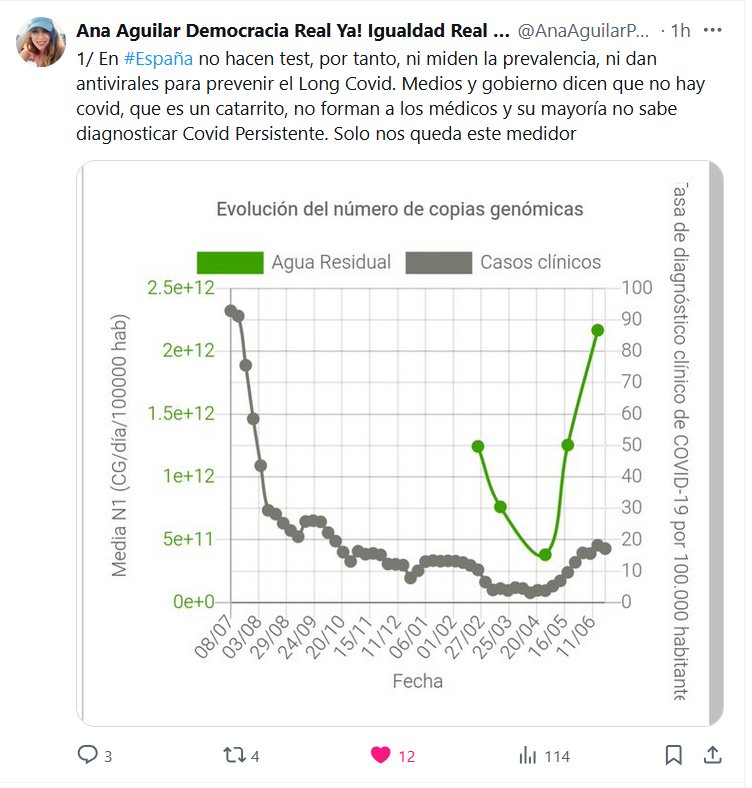The width and height of the screenshot is (752, 788).
Task: Open the 1h timestamp link
Action: tap(680, 30)
